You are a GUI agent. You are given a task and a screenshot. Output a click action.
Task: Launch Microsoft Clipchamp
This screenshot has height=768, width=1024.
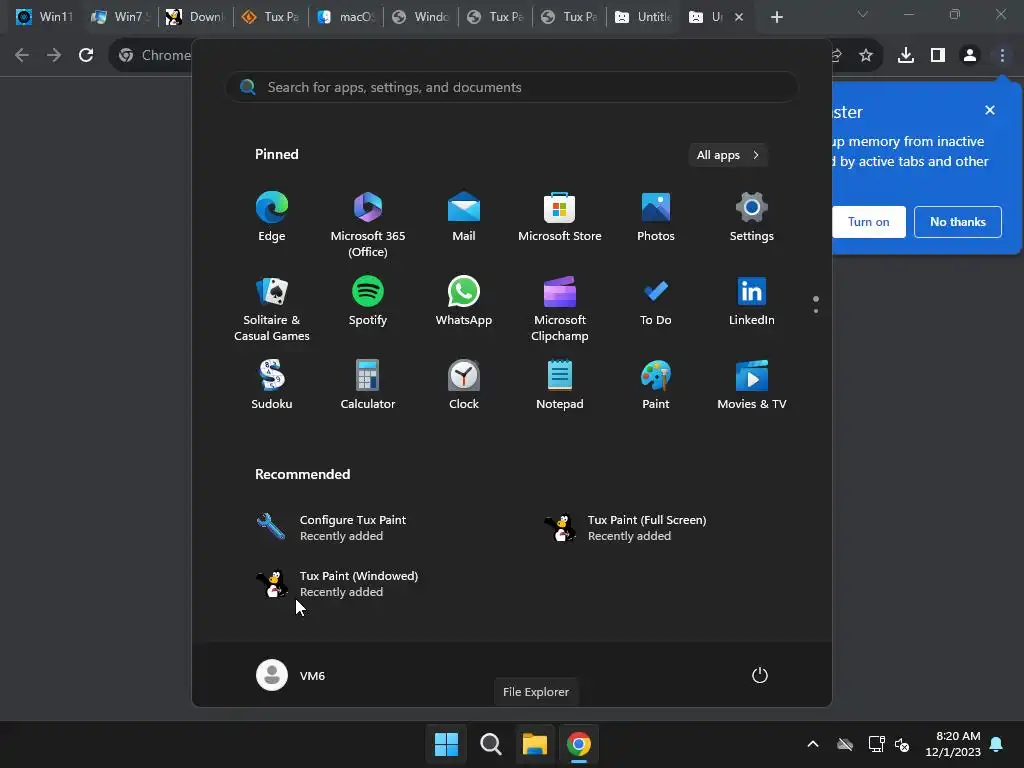[560, 308]
